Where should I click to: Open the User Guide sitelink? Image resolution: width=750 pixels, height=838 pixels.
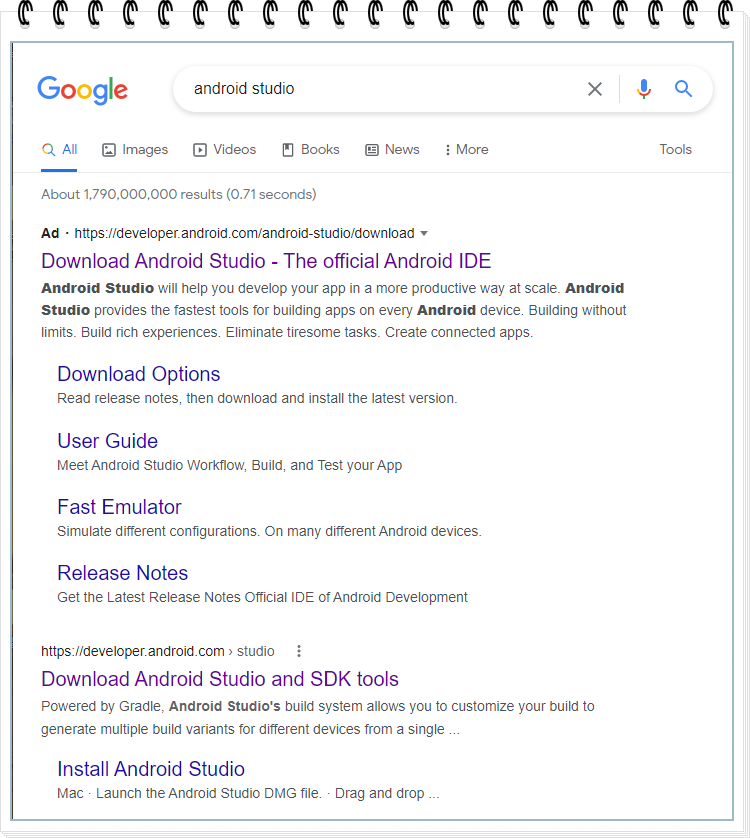(x=107, y=441)
